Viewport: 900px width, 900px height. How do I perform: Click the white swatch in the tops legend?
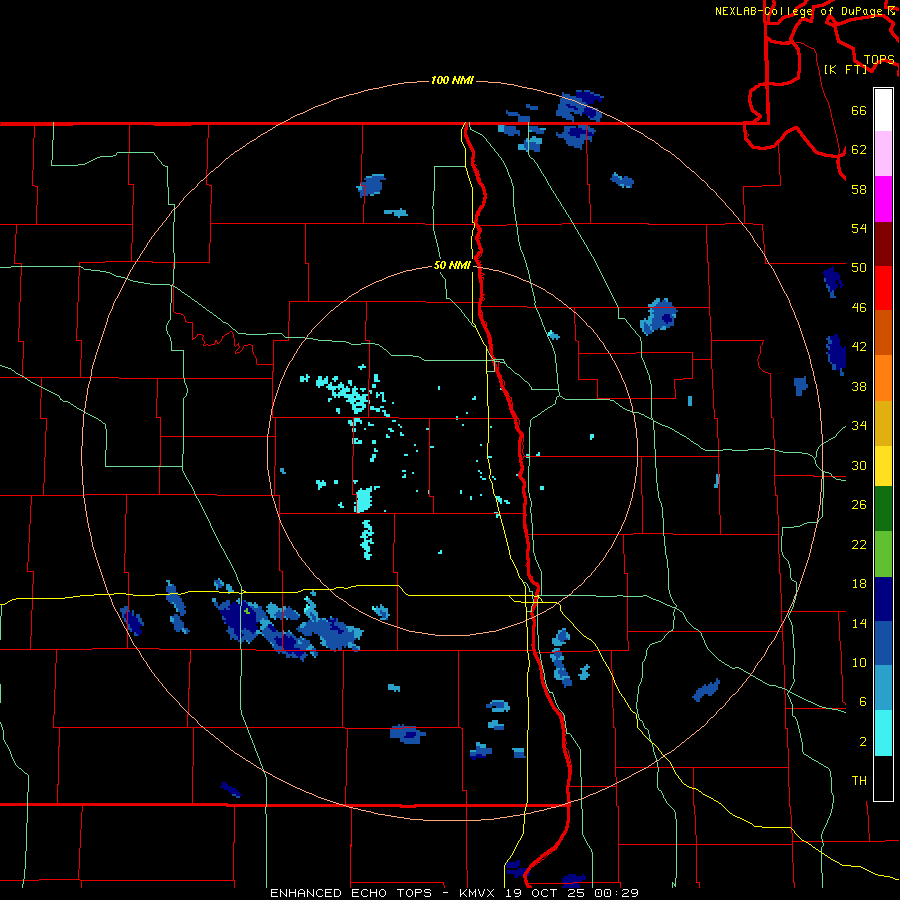tap(883, 110)
